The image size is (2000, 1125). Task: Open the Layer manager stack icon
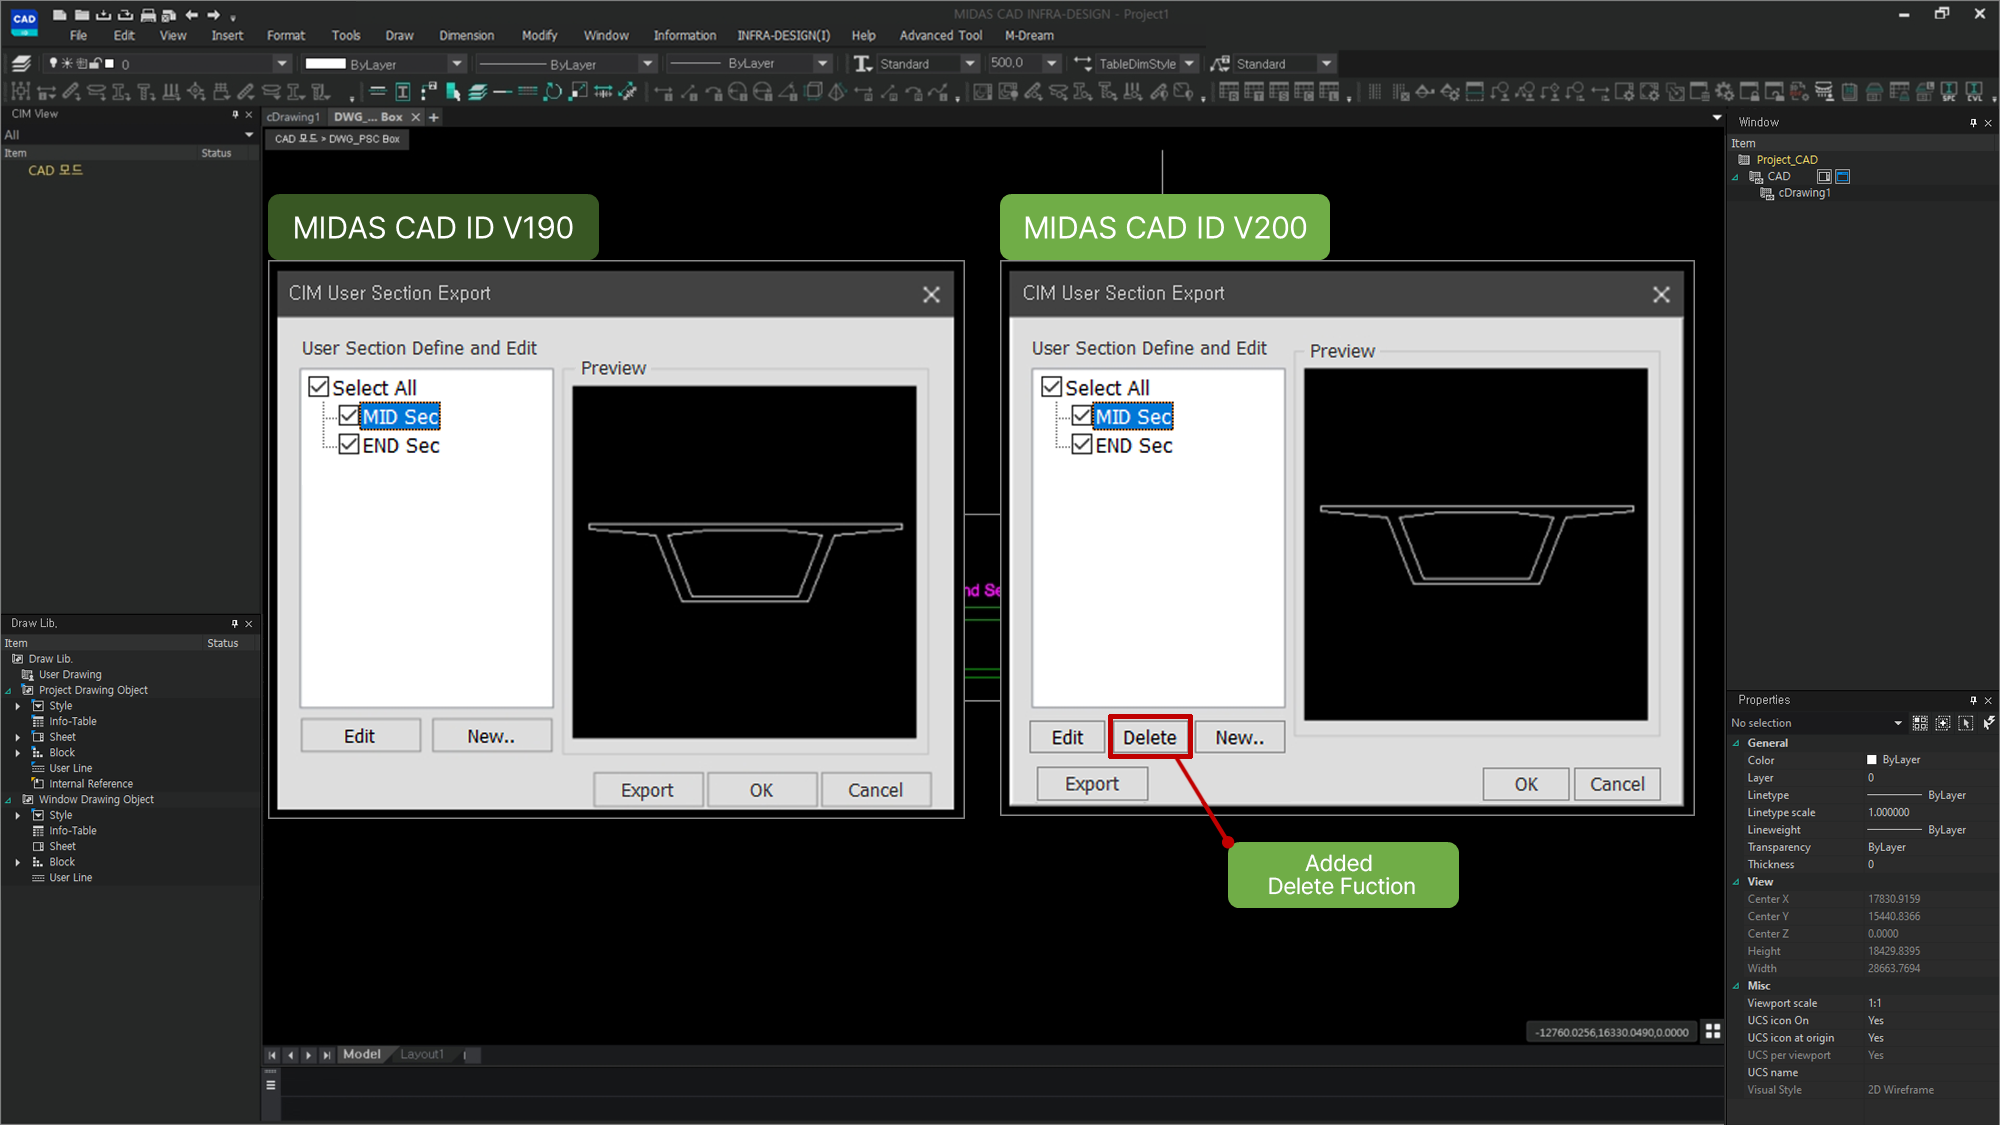(21, 63)
